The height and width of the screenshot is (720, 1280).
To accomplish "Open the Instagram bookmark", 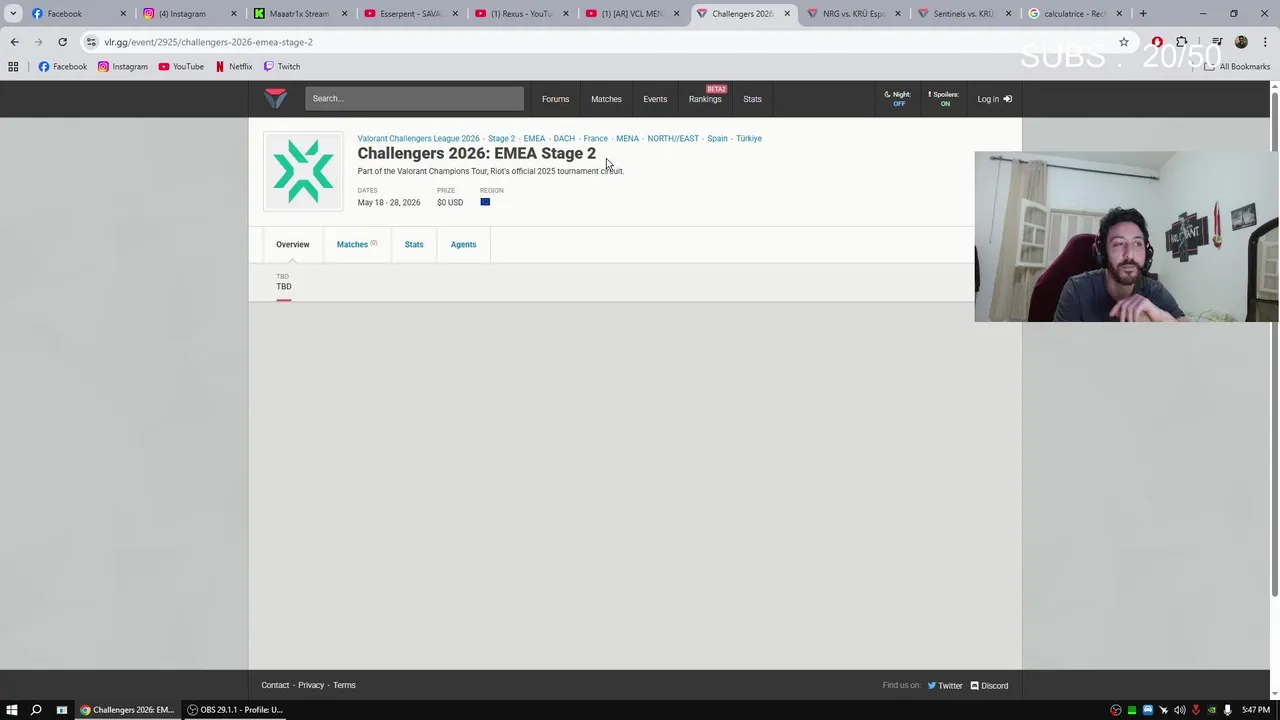I will [122, 66].
